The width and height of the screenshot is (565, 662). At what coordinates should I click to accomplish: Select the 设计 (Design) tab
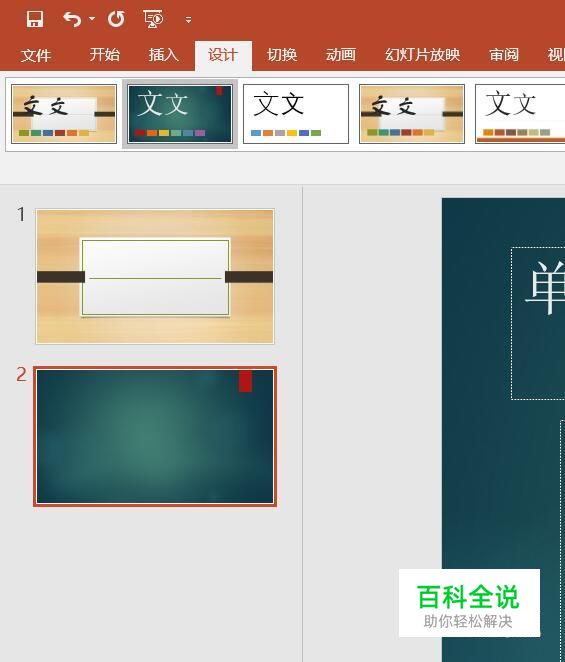click(223, 55)
